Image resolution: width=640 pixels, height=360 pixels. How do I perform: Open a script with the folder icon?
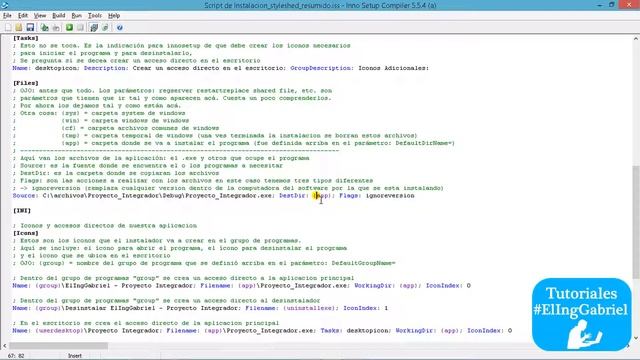(x=19, y=27)
